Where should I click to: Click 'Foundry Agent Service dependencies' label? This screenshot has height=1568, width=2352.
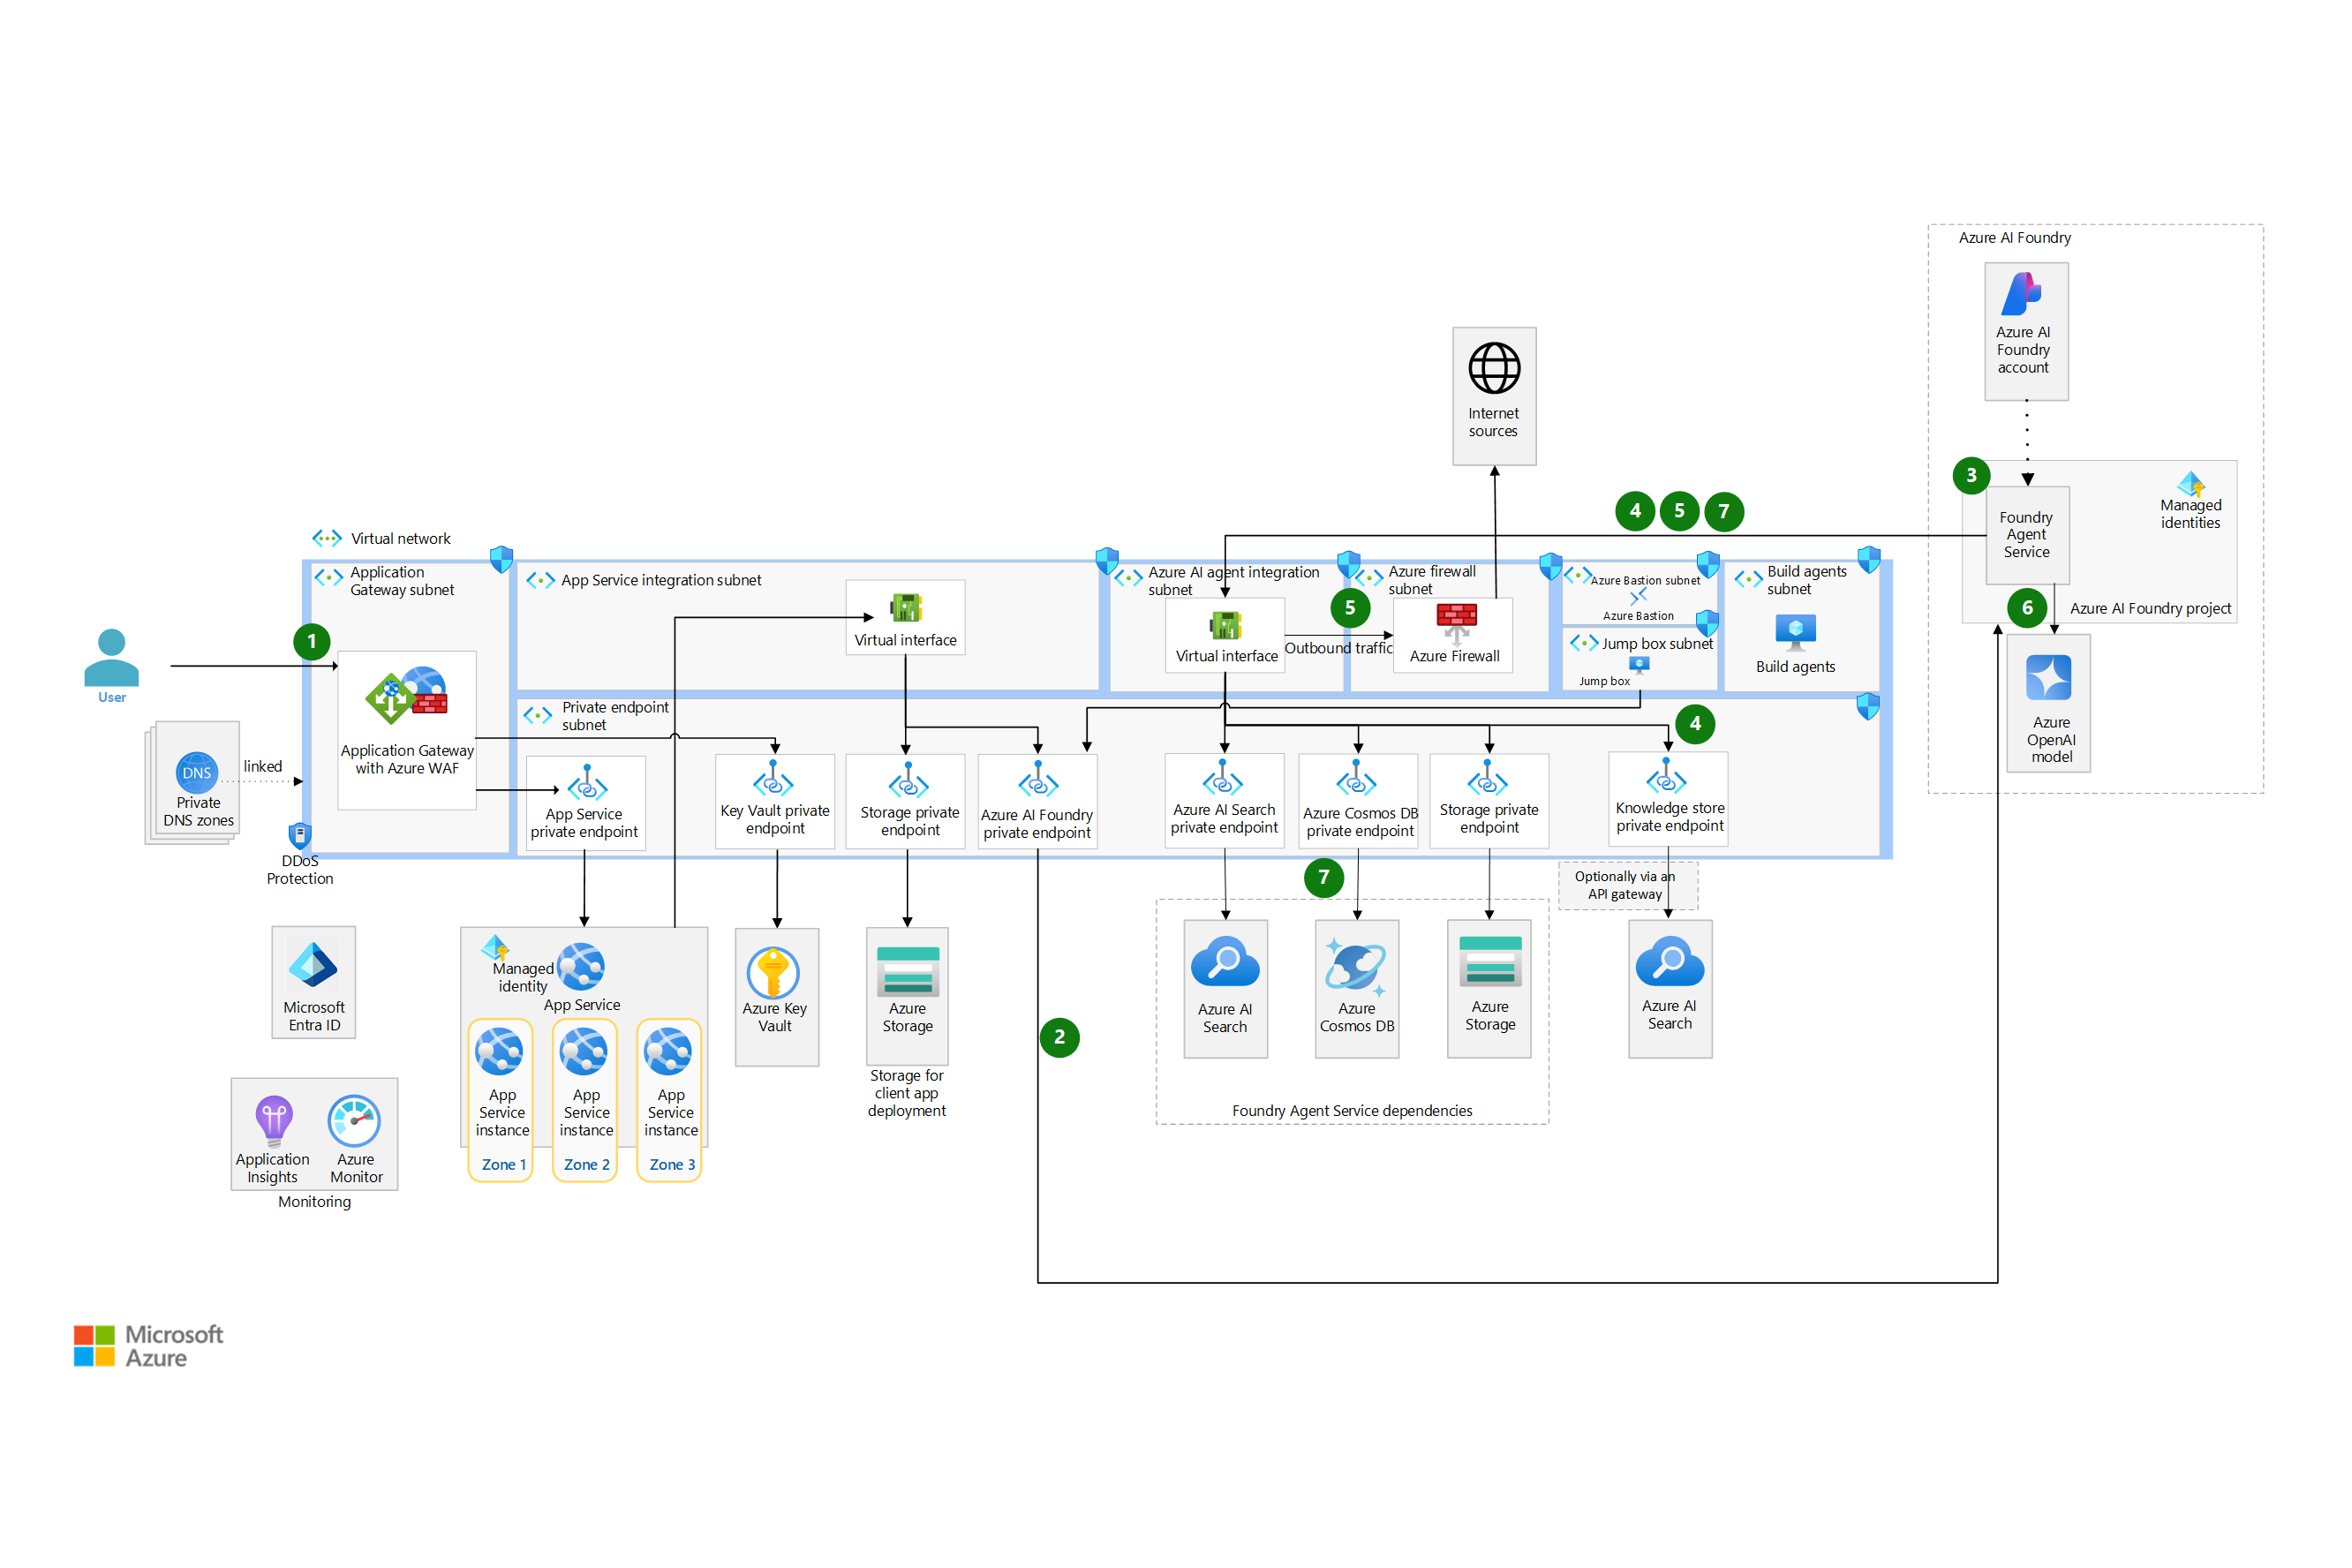tap(1352, 1110)
